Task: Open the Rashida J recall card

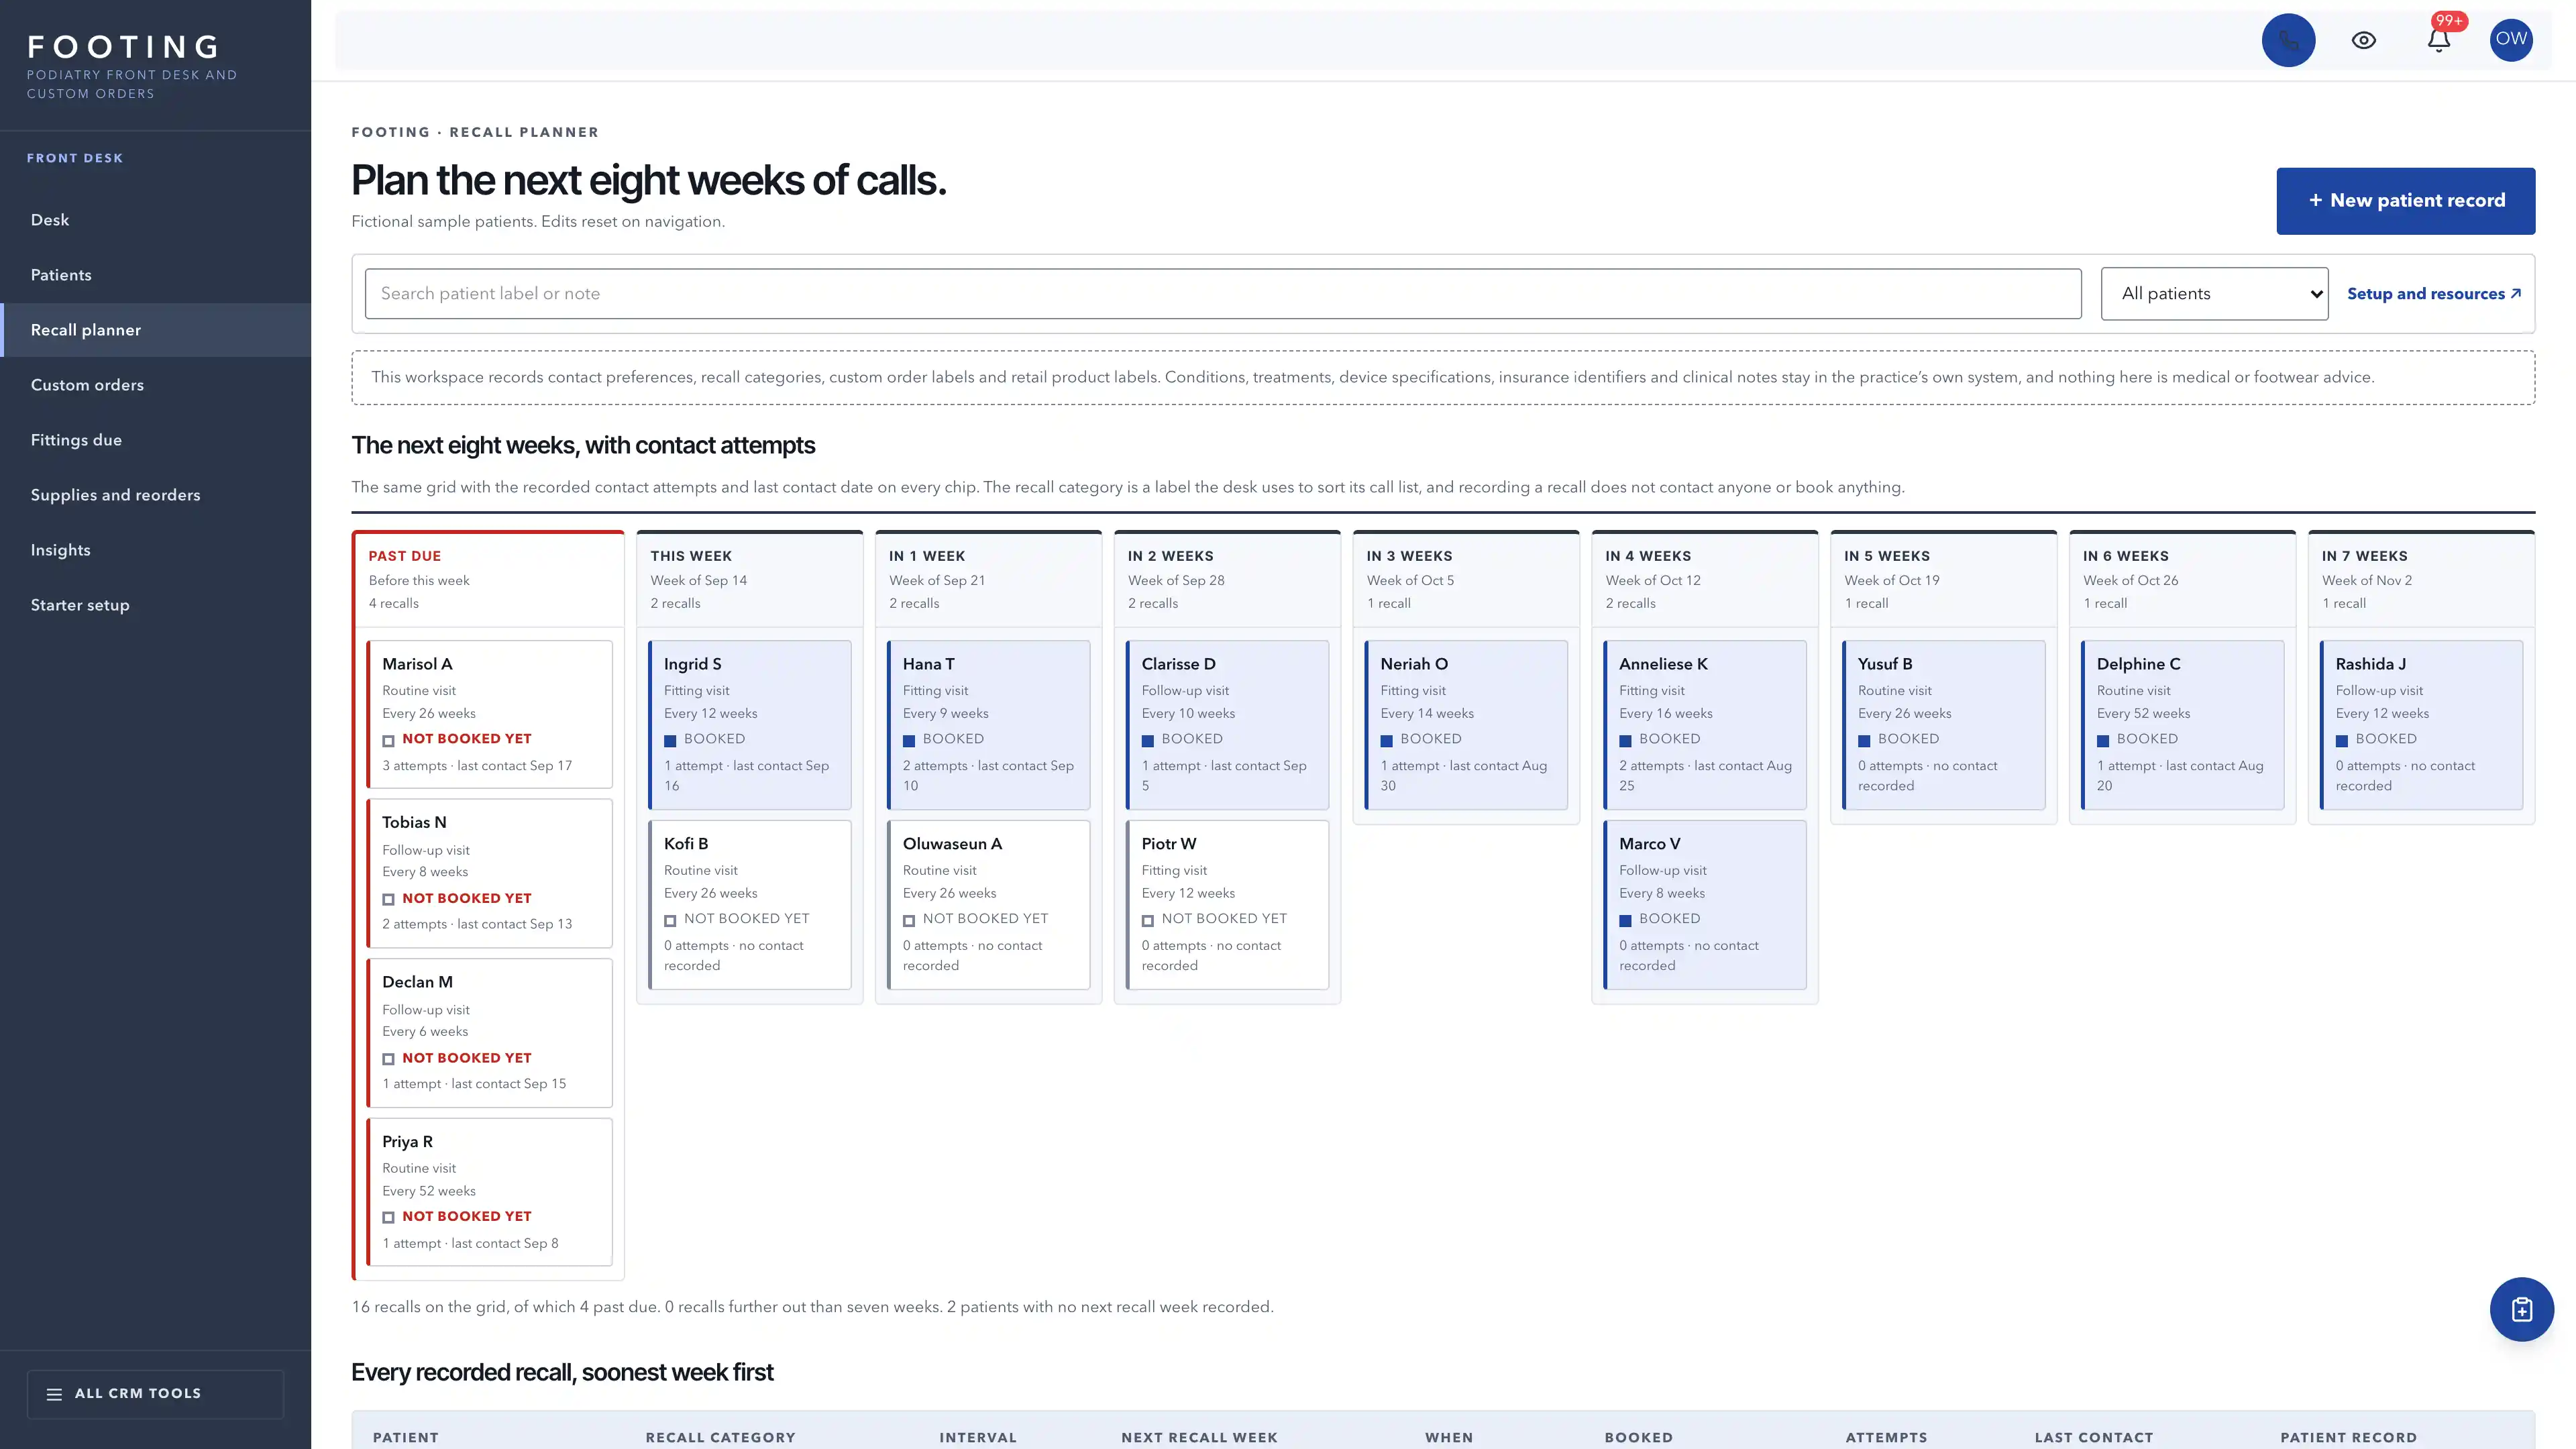Action: tap(2422, 725)
